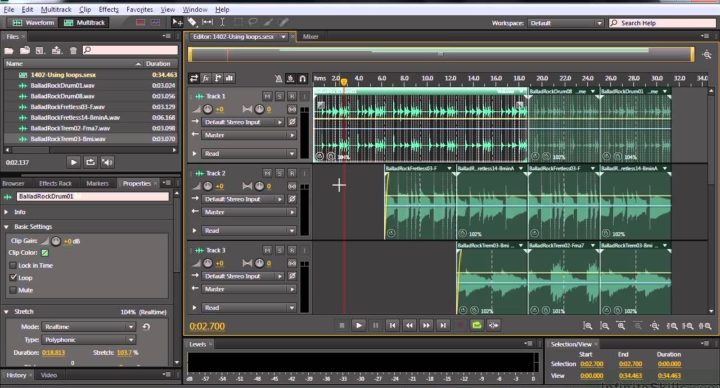Solo Track 2 with the S button

(280, 173)
